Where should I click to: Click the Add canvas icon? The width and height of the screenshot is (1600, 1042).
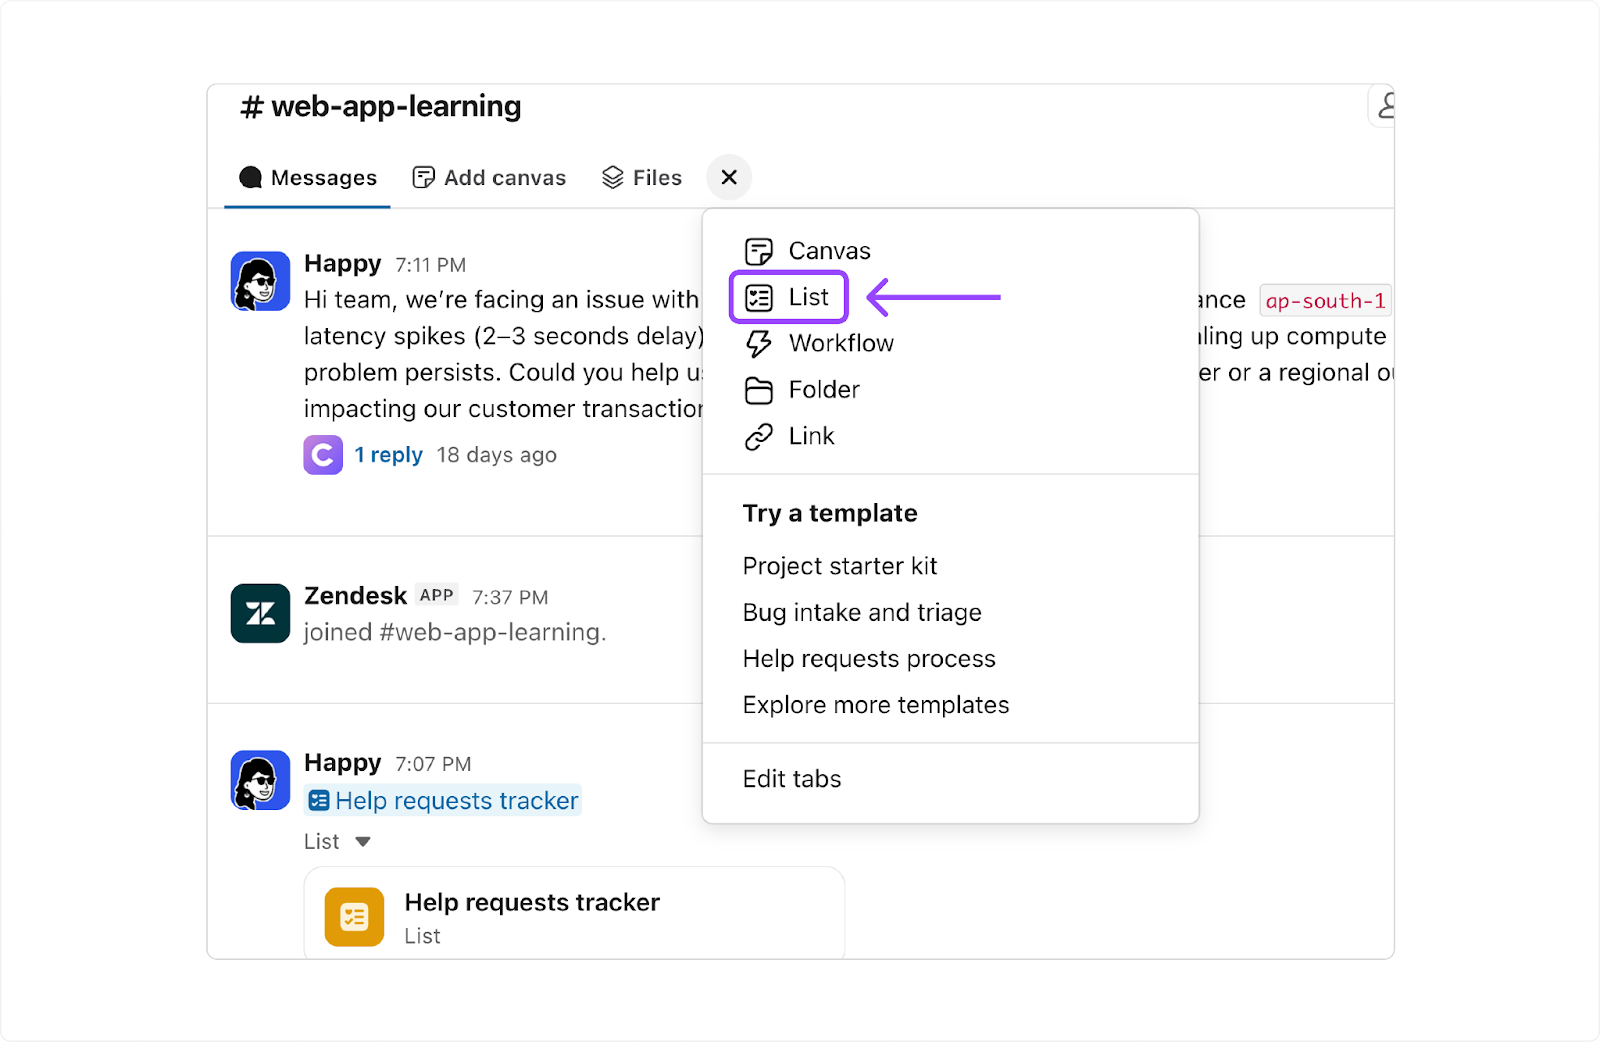[x=424, y=176]
